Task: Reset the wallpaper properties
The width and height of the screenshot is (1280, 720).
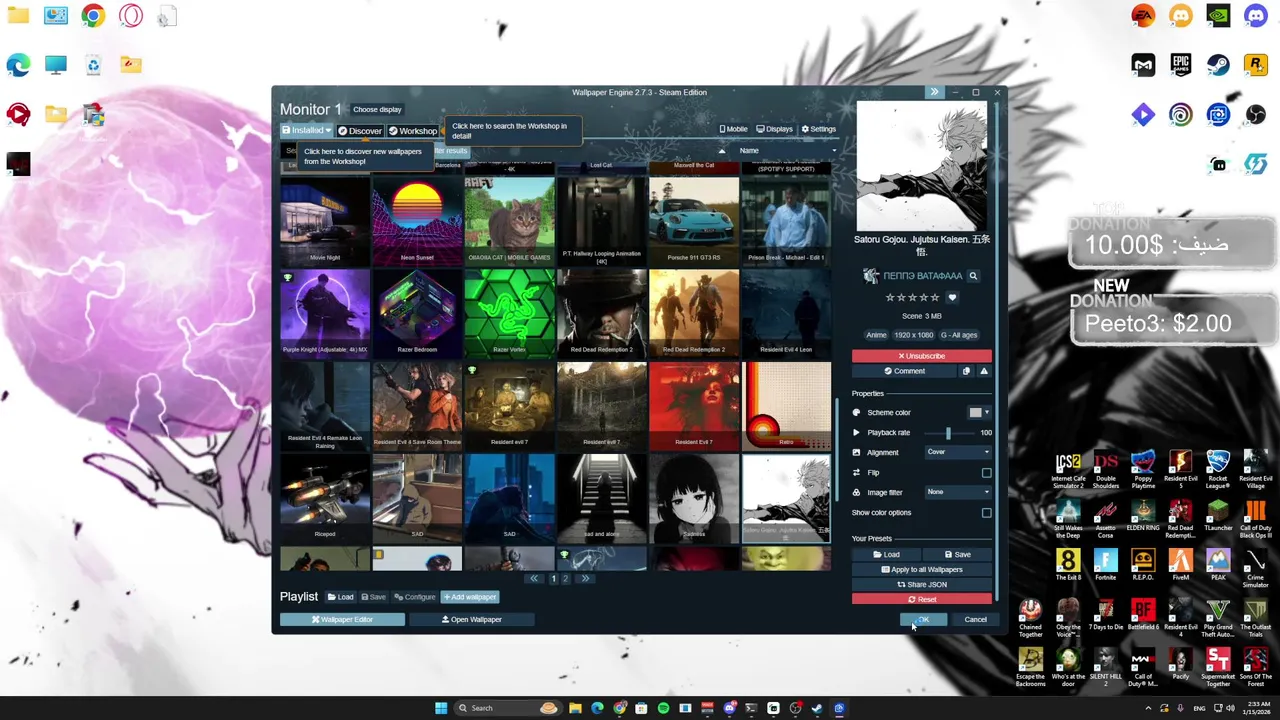Action: (922, 599)
